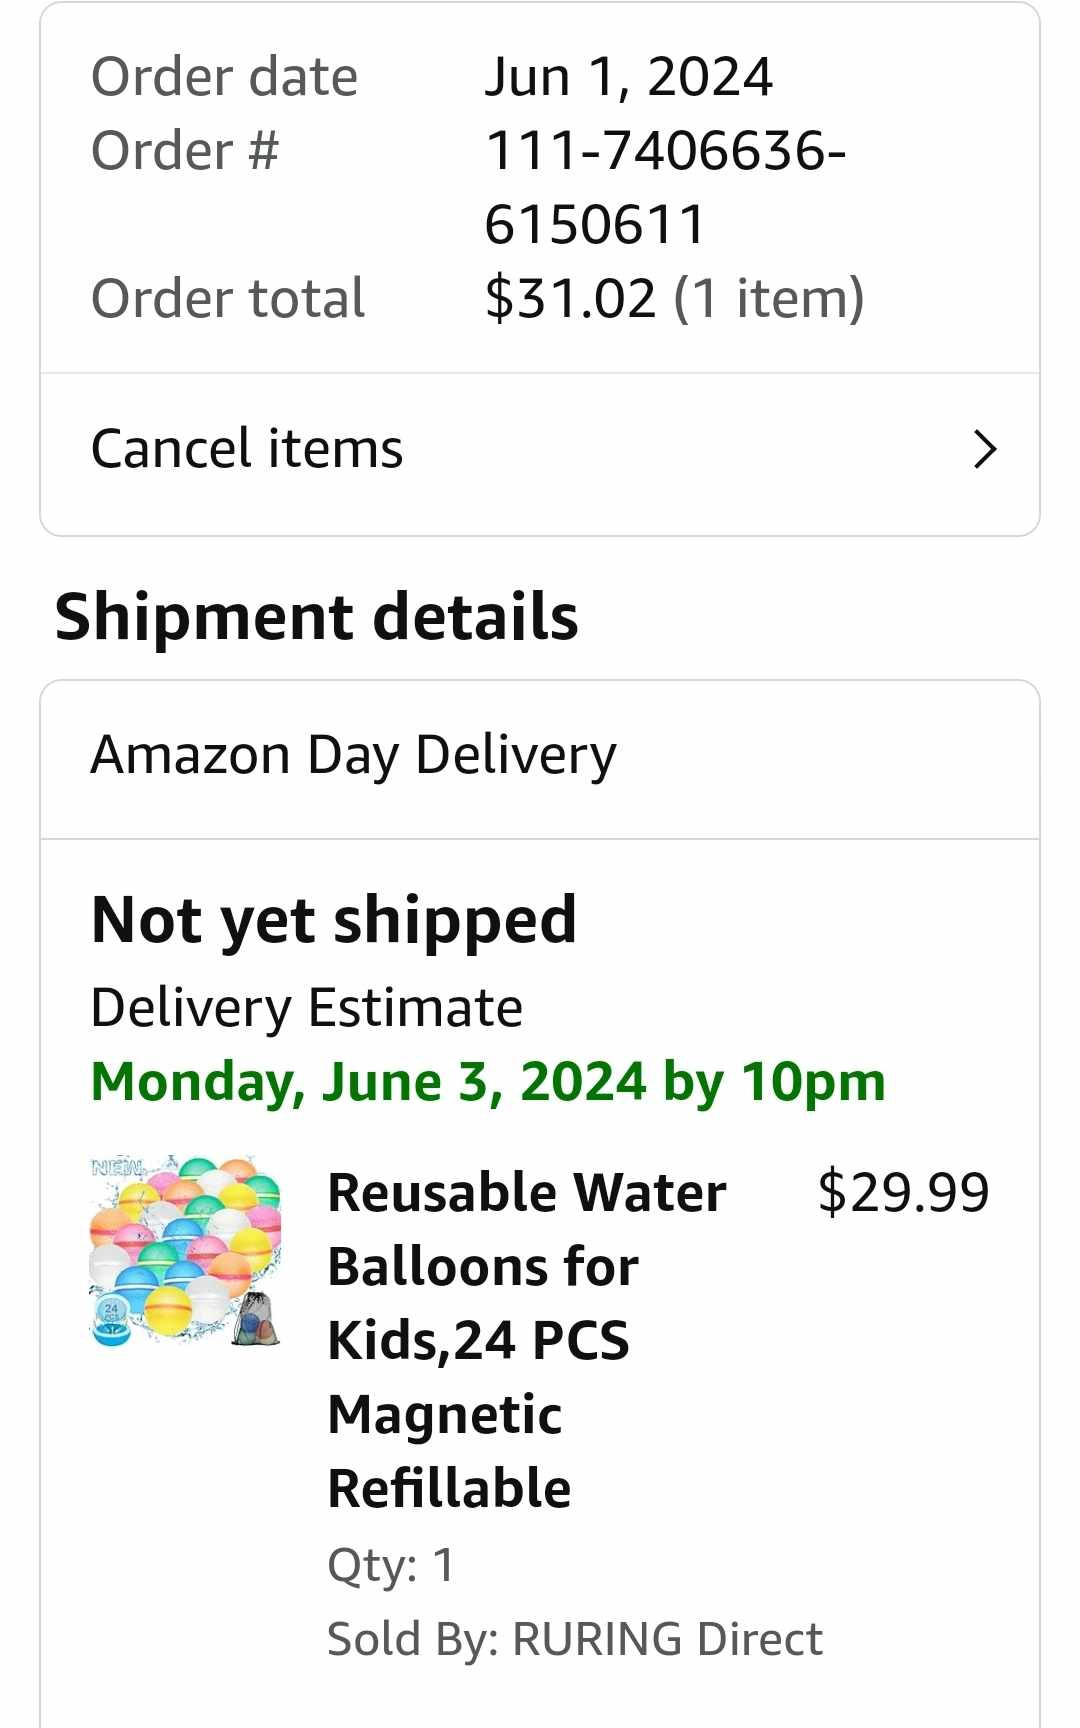1080x1728 pixels.
Task: Click the $29.99 item price
Action: click(903, 1192)
